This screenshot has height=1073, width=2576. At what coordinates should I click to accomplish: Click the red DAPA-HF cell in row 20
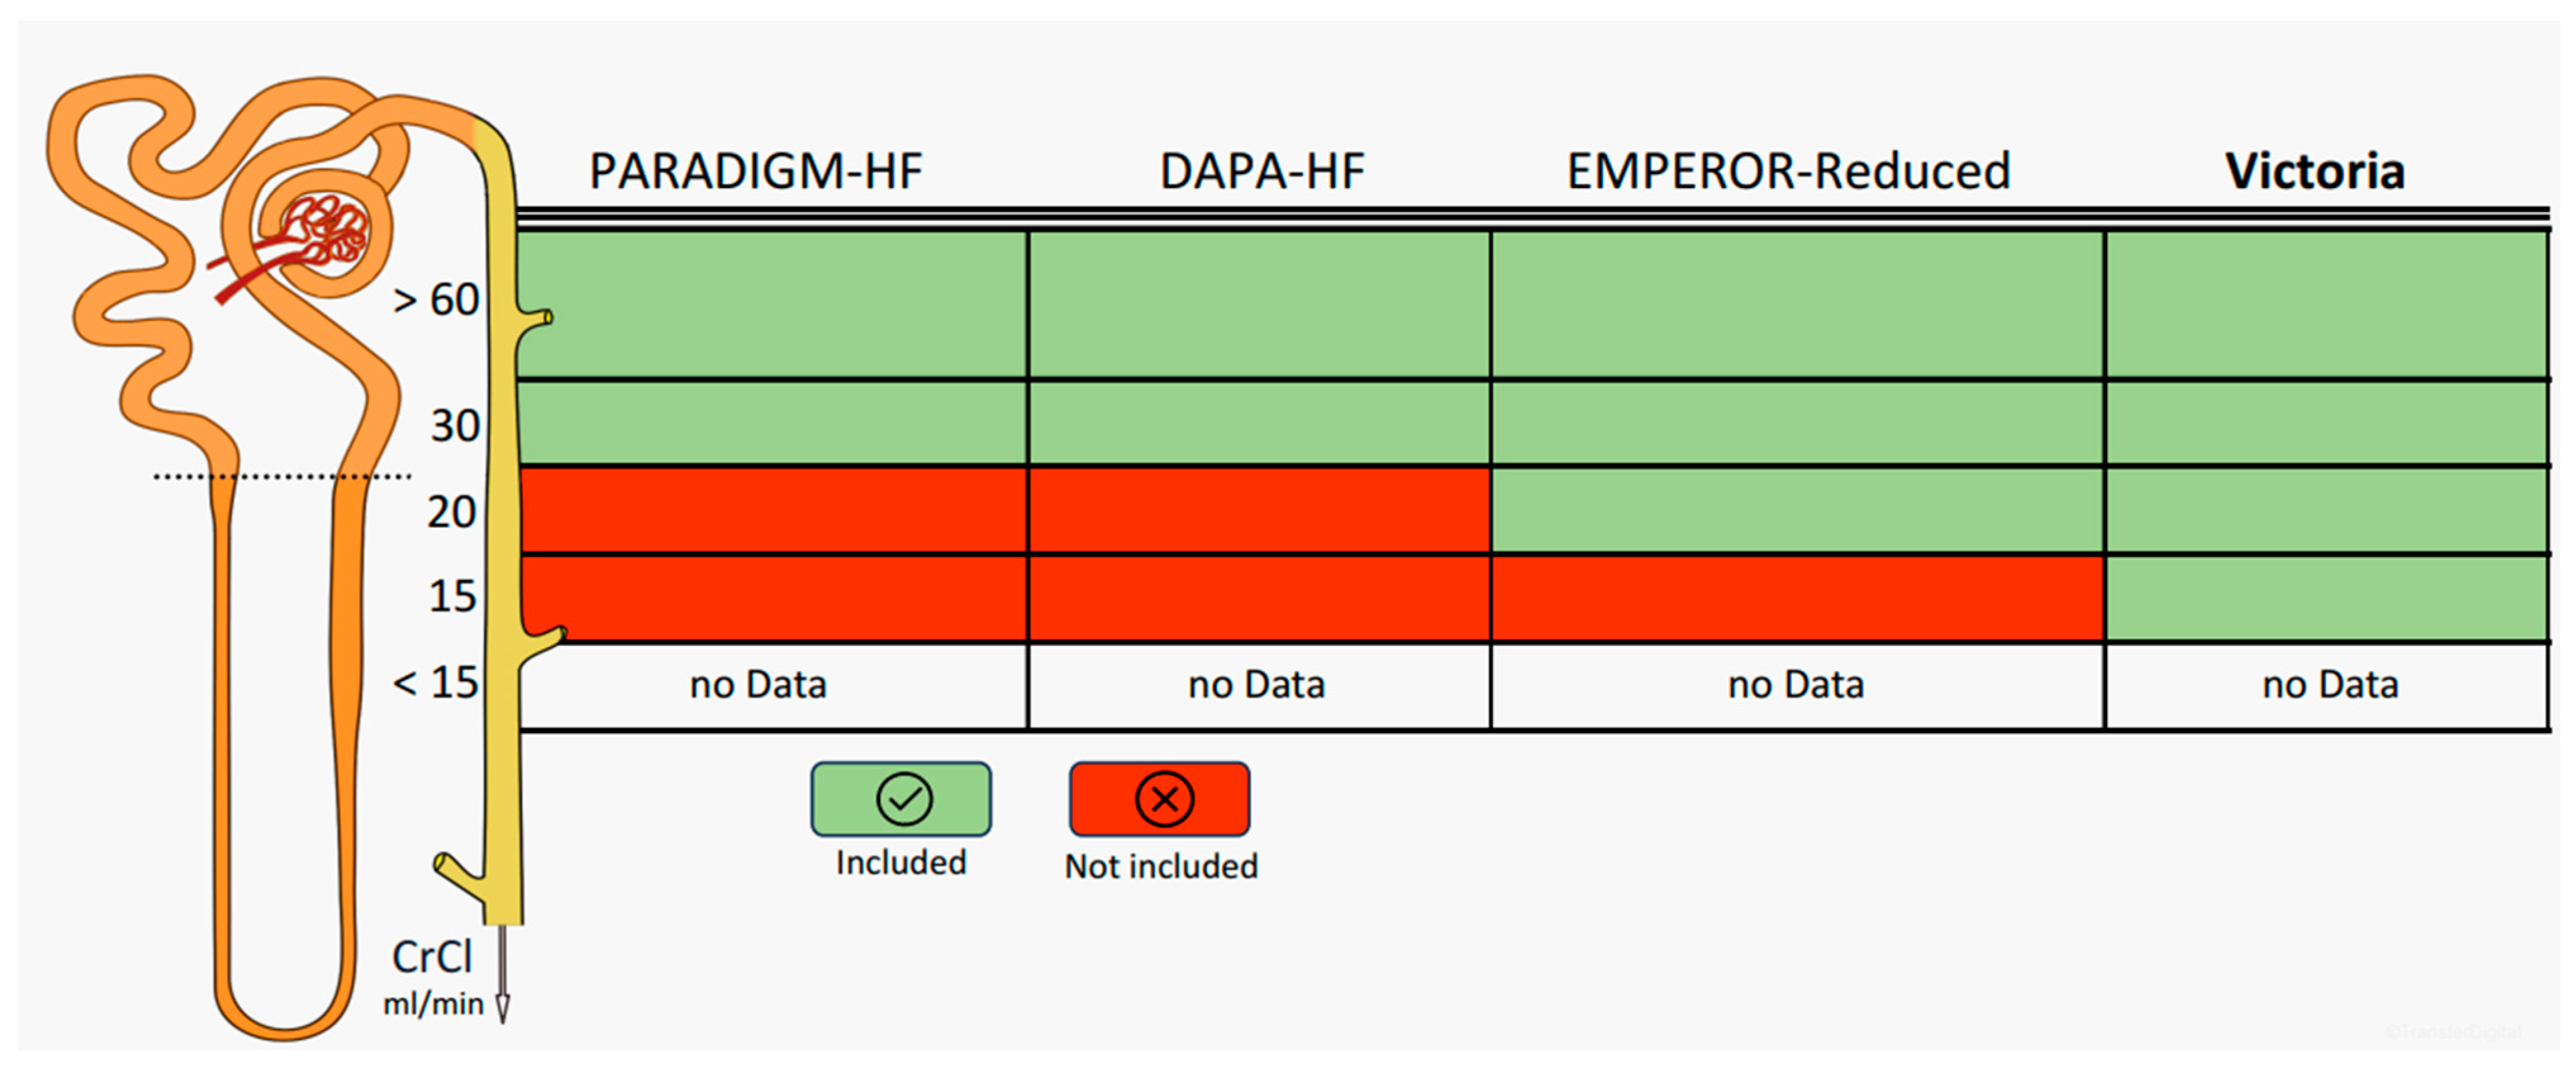pyautogui.click(x=1258, y=510)
